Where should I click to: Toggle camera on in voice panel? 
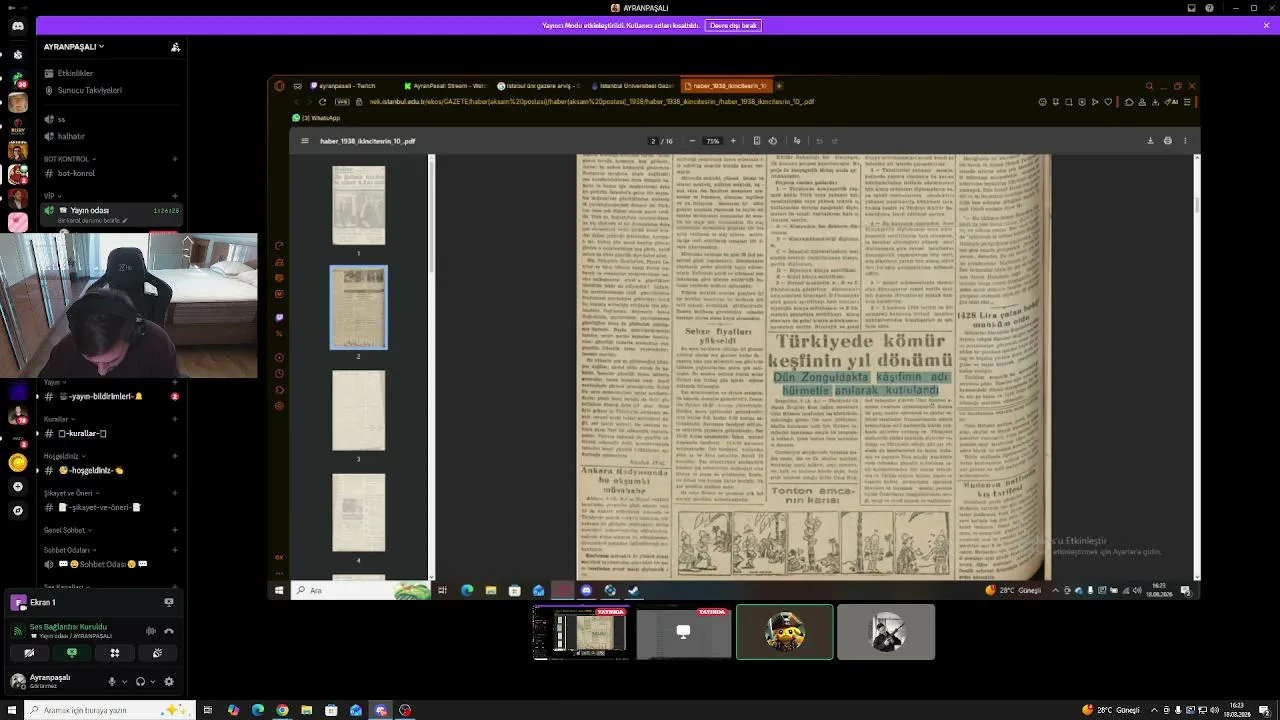[x=29, y=653]
